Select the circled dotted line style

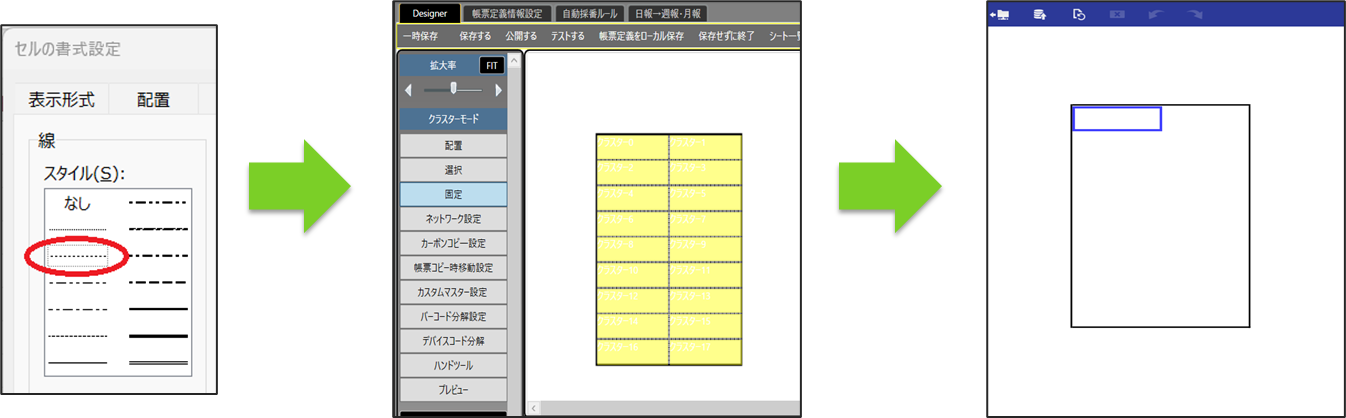pyautogui.click(x=78, y=257)
